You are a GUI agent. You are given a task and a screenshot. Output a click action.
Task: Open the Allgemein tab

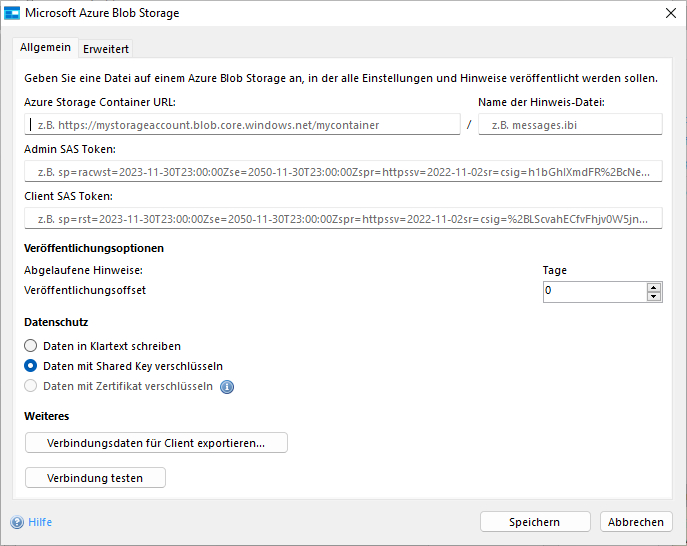pos(46,48)
